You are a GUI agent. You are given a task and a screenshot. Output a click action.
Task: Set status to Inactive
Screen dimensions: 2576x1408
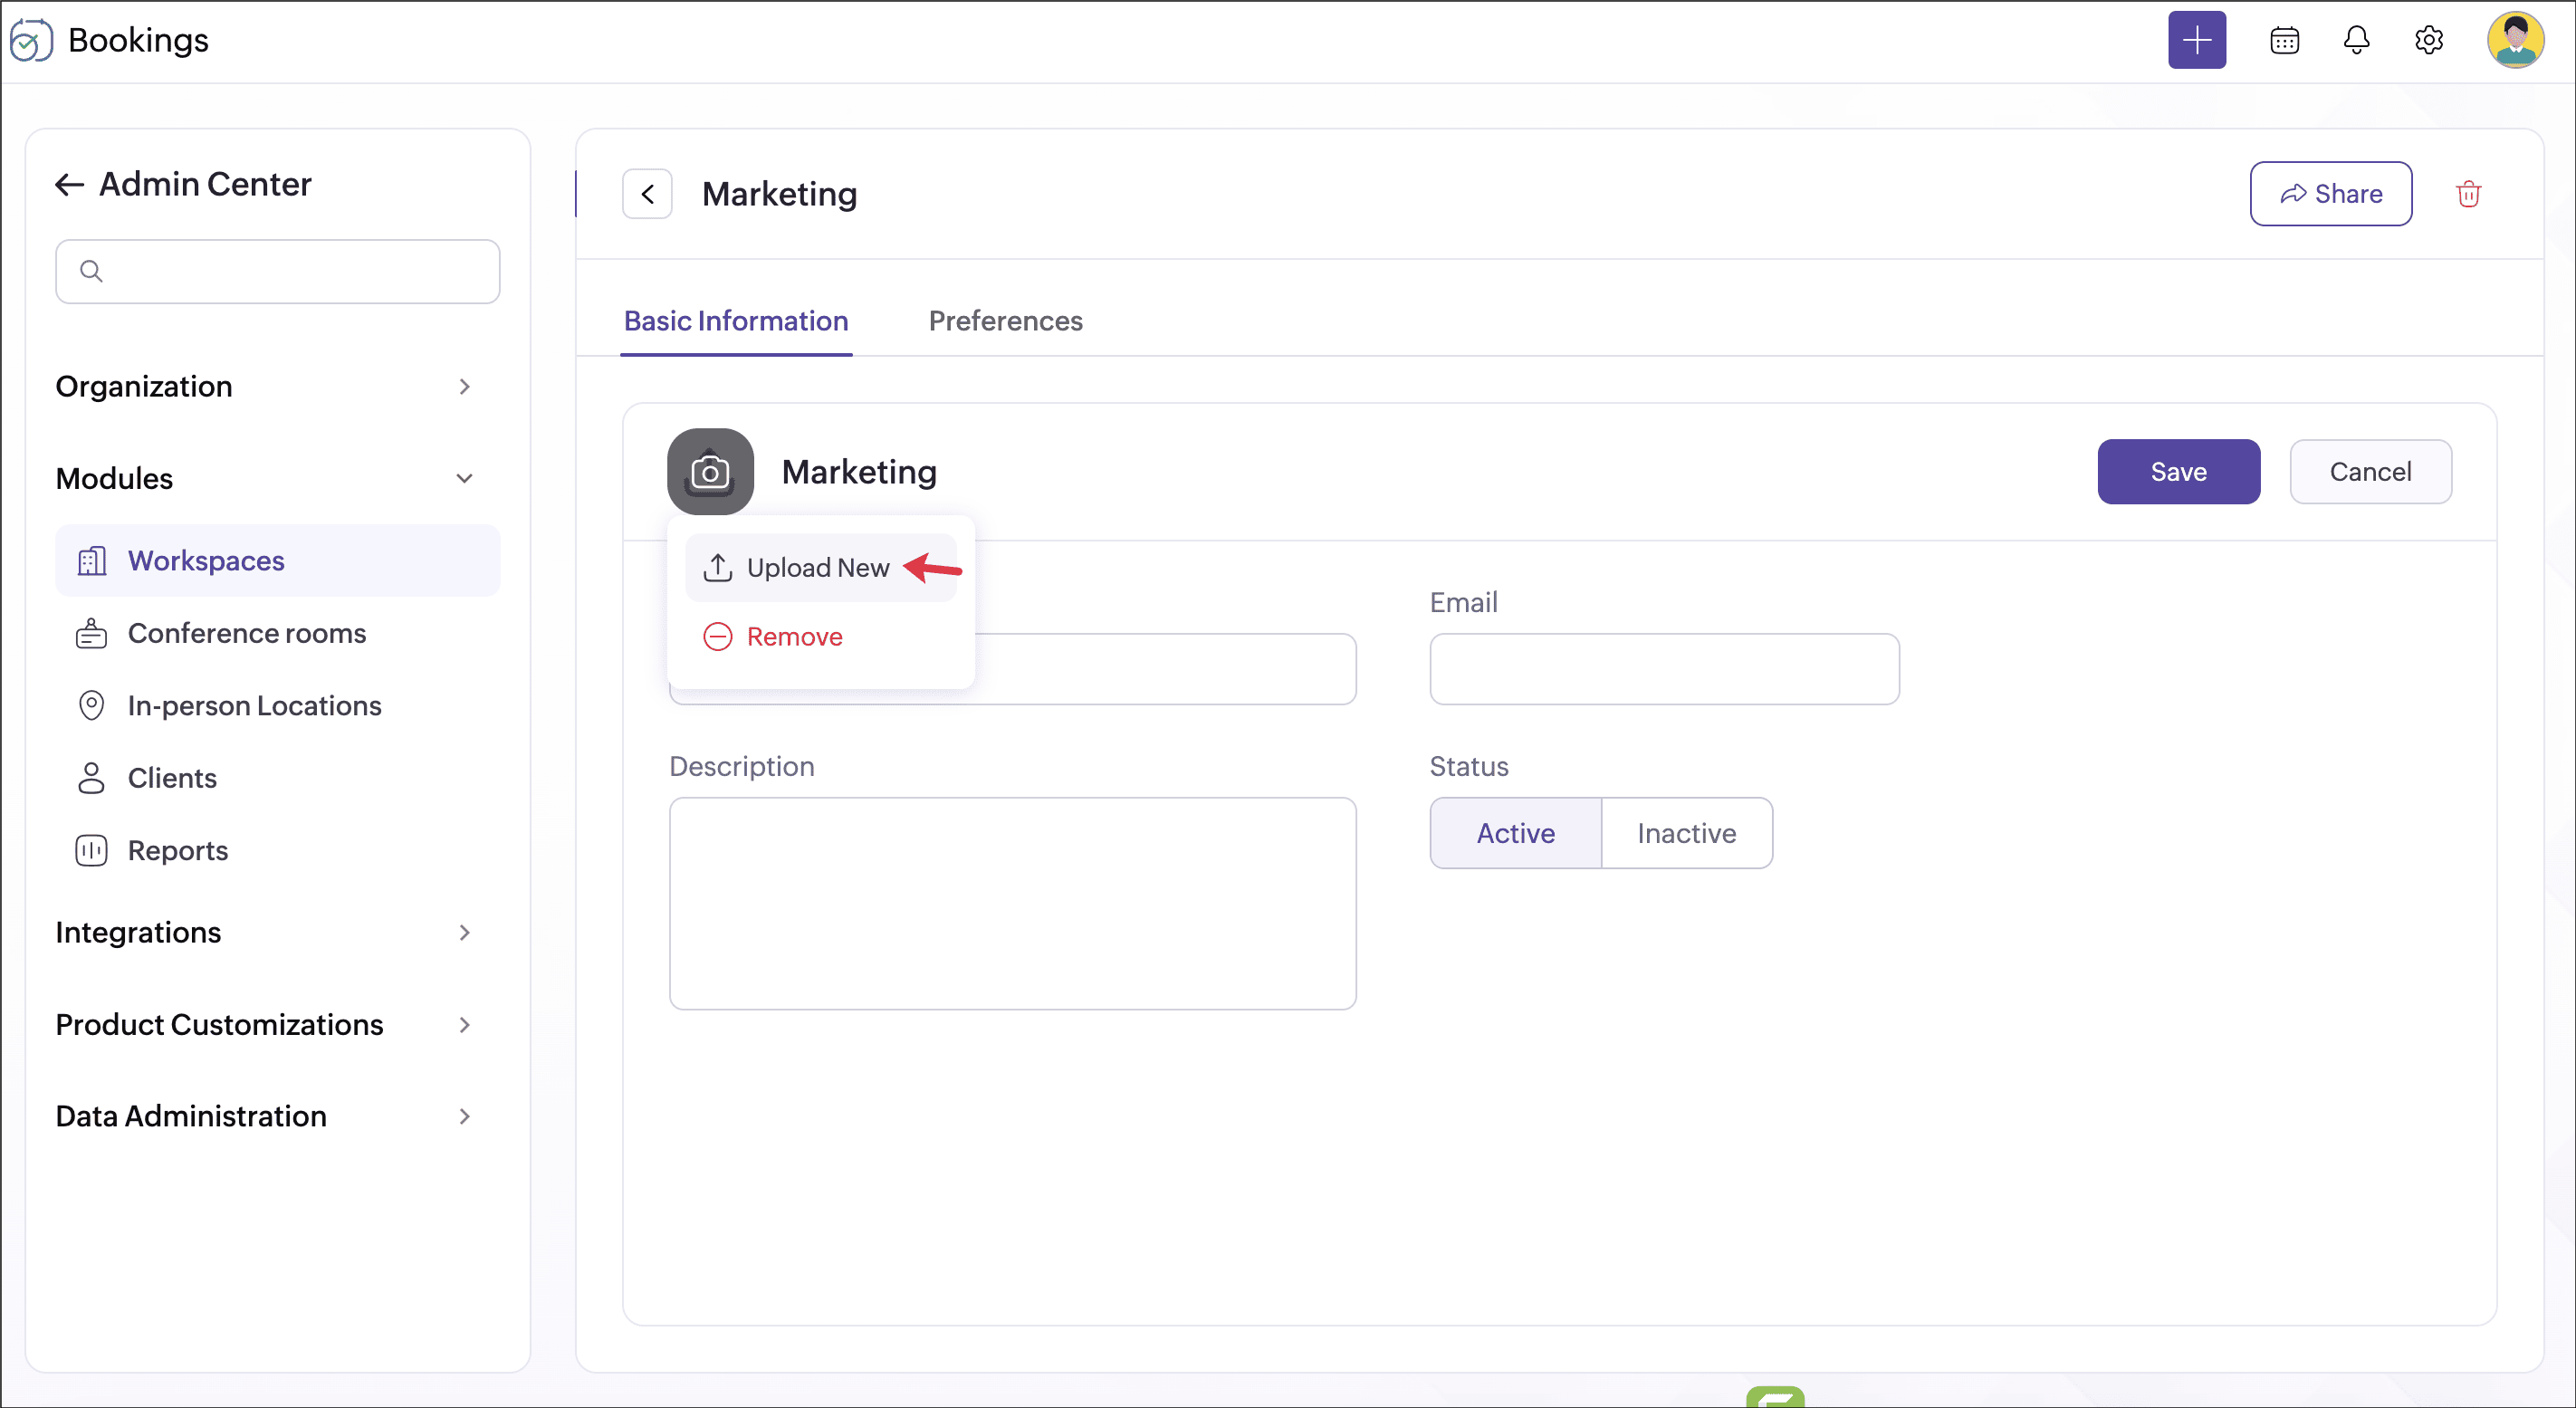pyautogui.click(x=1686, y=833)
